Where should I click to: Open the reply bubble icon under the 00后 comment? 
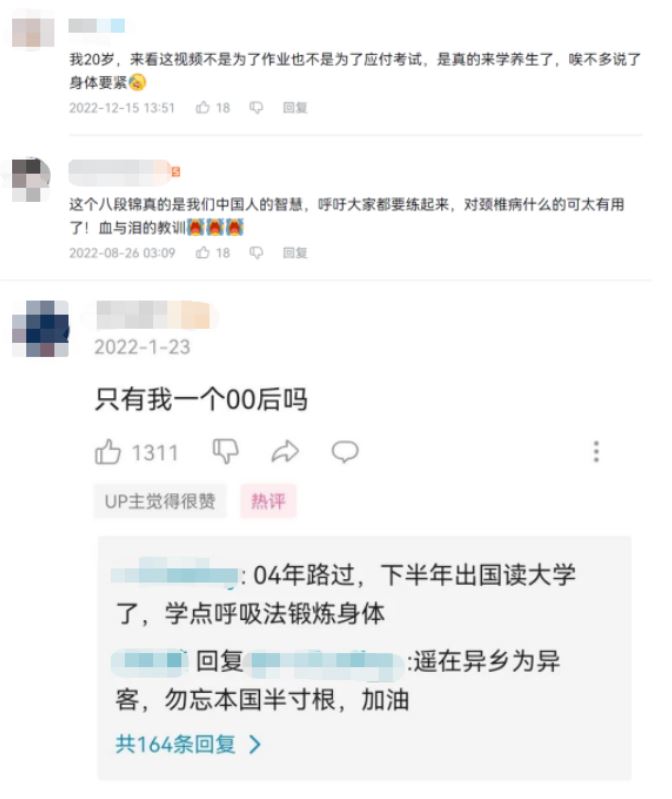coord(345,452)
